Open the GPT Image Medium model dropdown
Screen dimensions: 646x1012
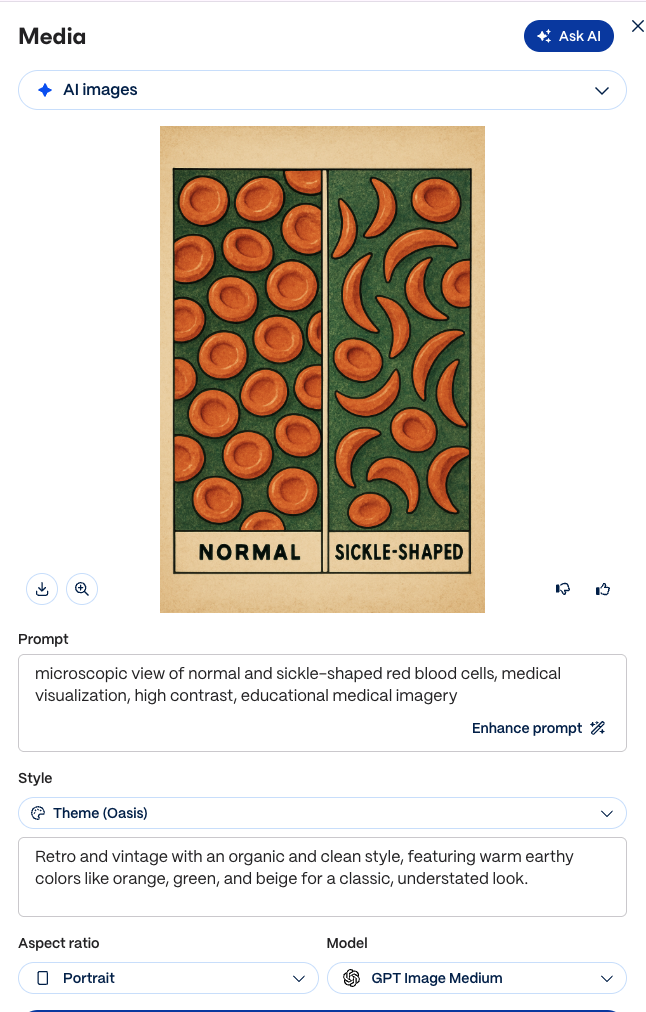point(477,978)
